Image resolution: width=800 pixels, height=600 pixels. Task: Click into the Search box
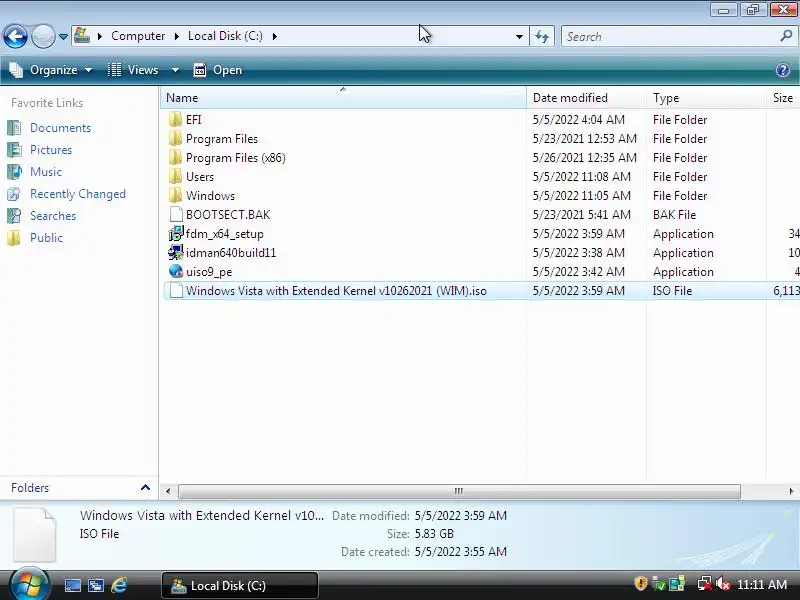coord(669,37)
